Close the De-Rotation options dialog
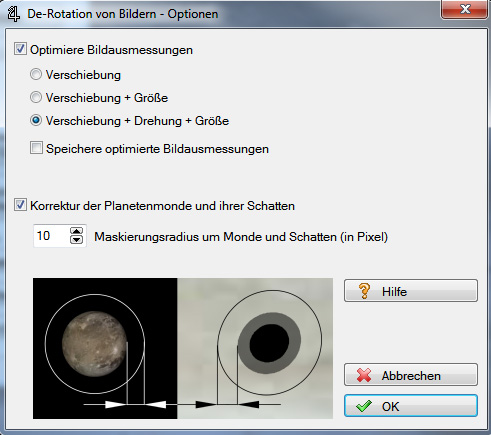The width and height of the screenshot is (491, 435). tap(465, 9)
